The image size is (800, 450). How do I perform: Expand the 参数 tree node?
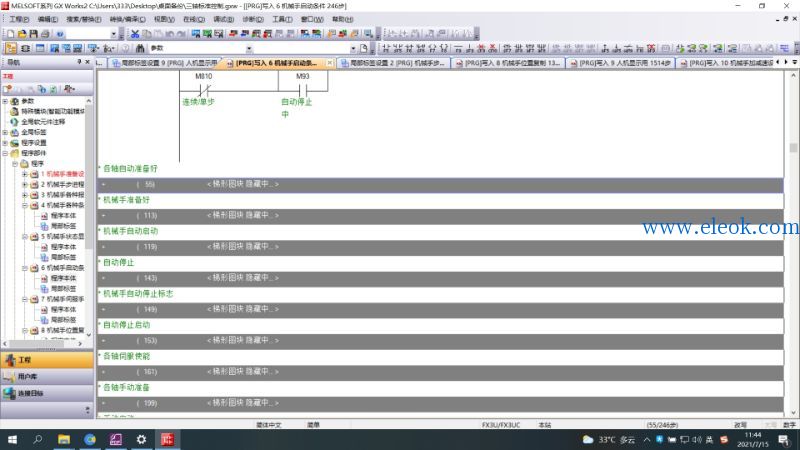[5, 101]
